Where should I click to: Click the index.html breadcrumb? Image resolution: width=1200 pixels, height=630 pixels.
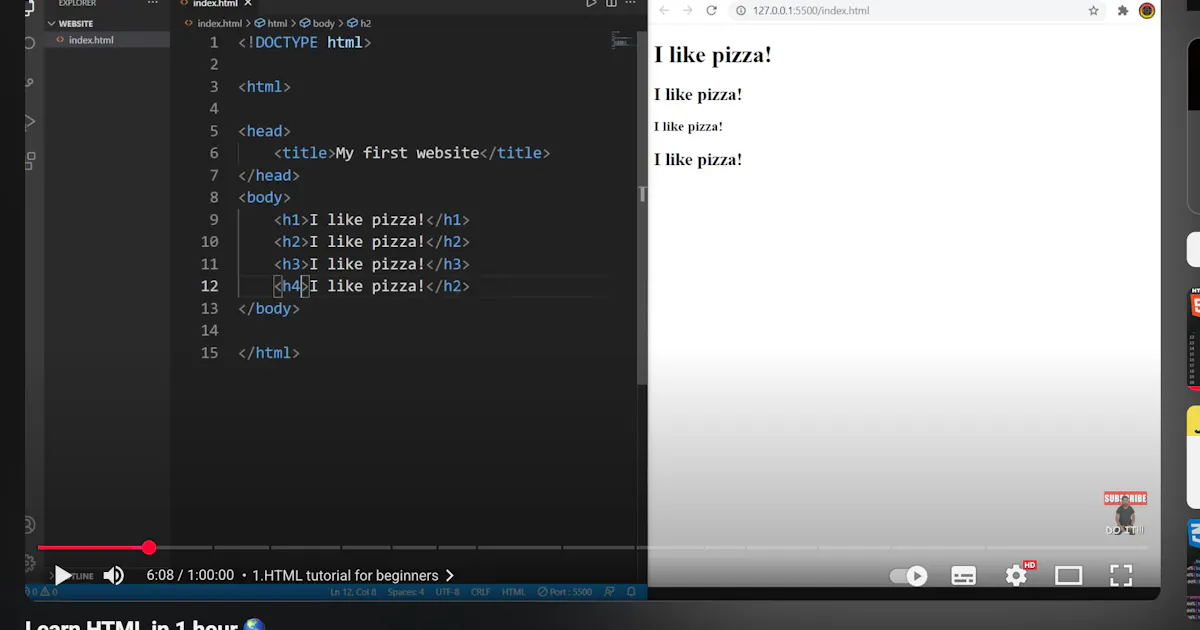219,23
